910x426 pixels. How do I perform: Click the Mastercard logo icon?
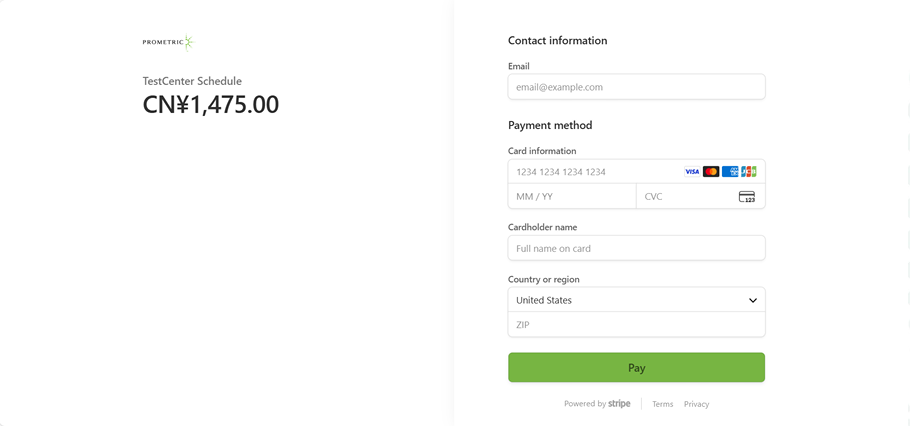[711, 172]
